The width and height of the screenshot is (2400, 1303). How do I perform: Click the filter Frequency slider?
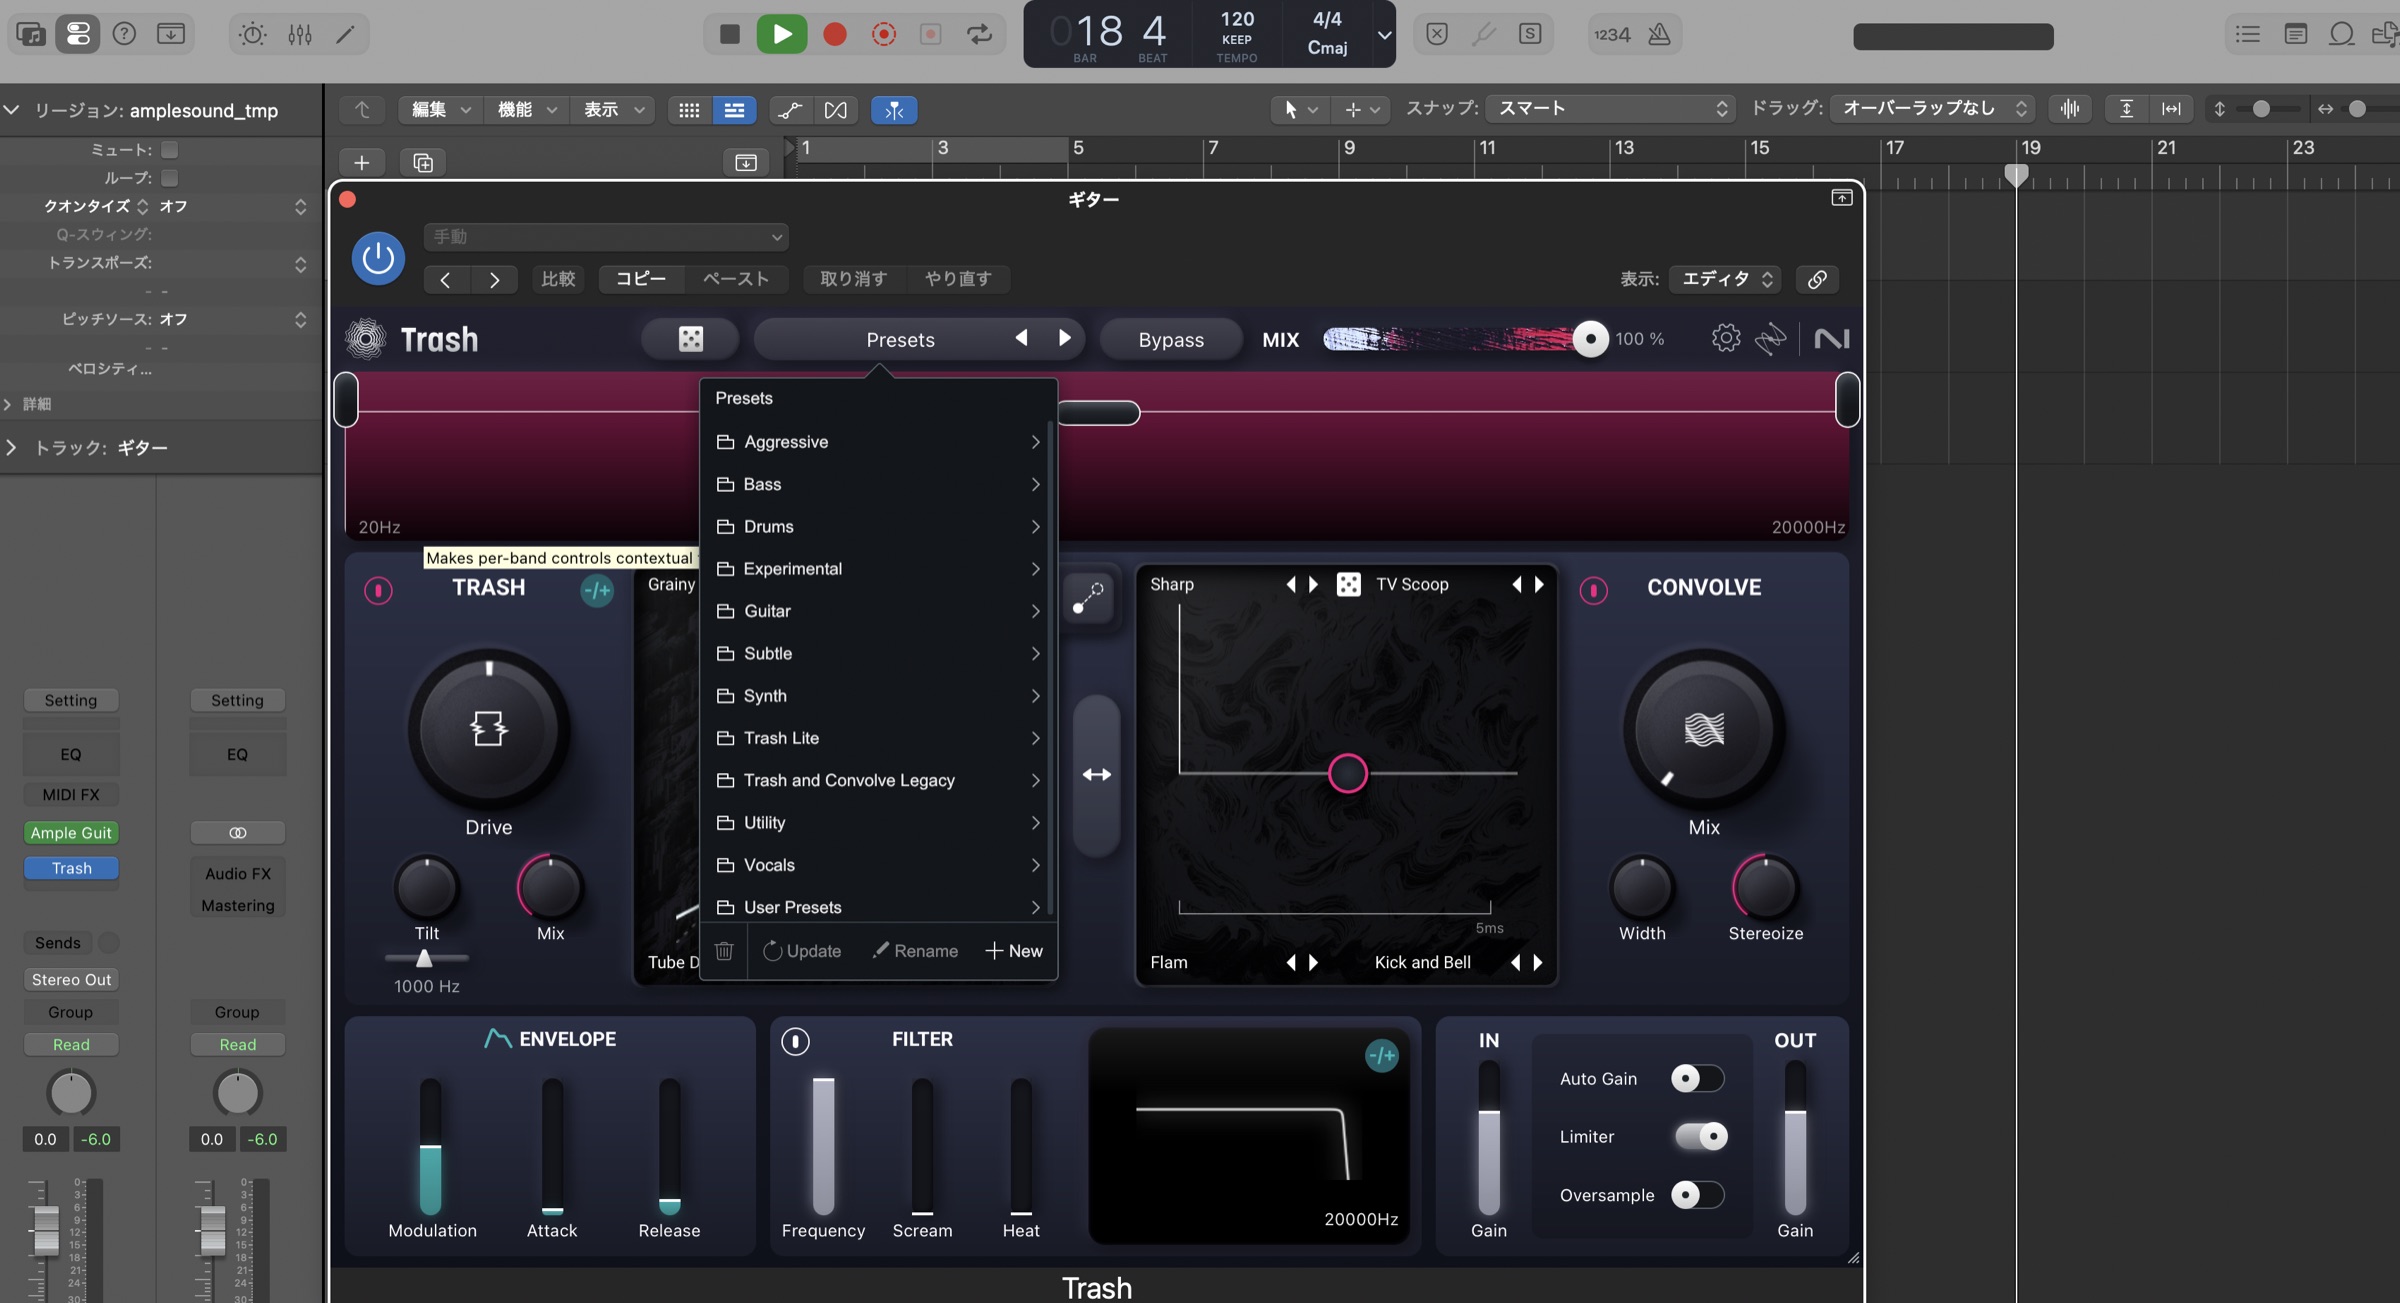coord(823,1146)
